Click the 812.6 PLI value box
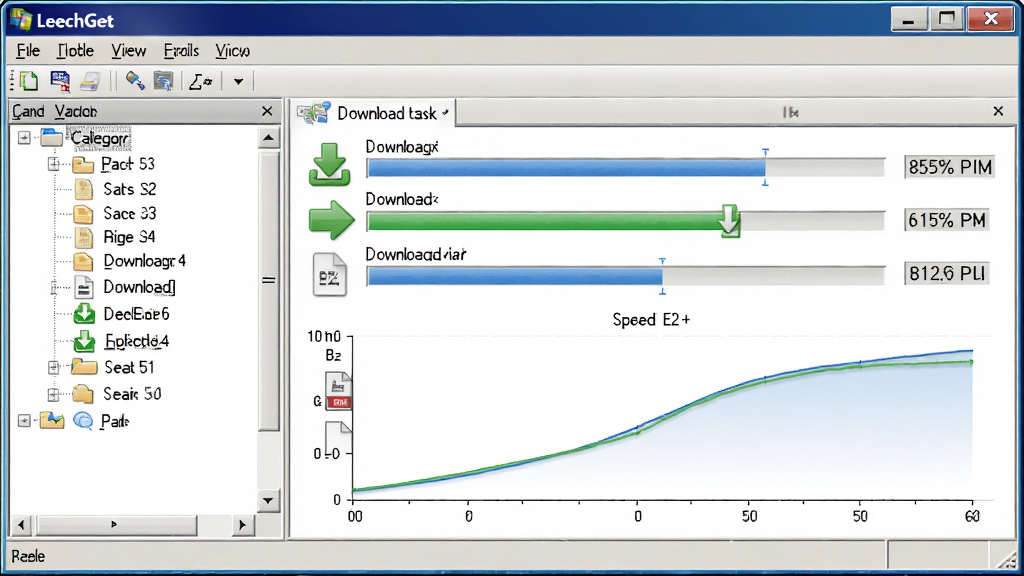 click(x=946, y=273)
